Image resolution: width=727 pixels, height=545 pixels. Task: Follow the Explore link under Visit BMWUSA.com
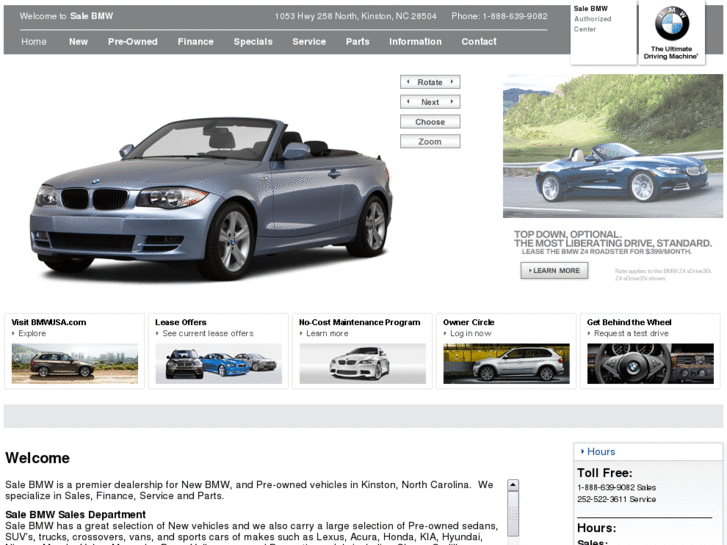click(x=32, y=333)
